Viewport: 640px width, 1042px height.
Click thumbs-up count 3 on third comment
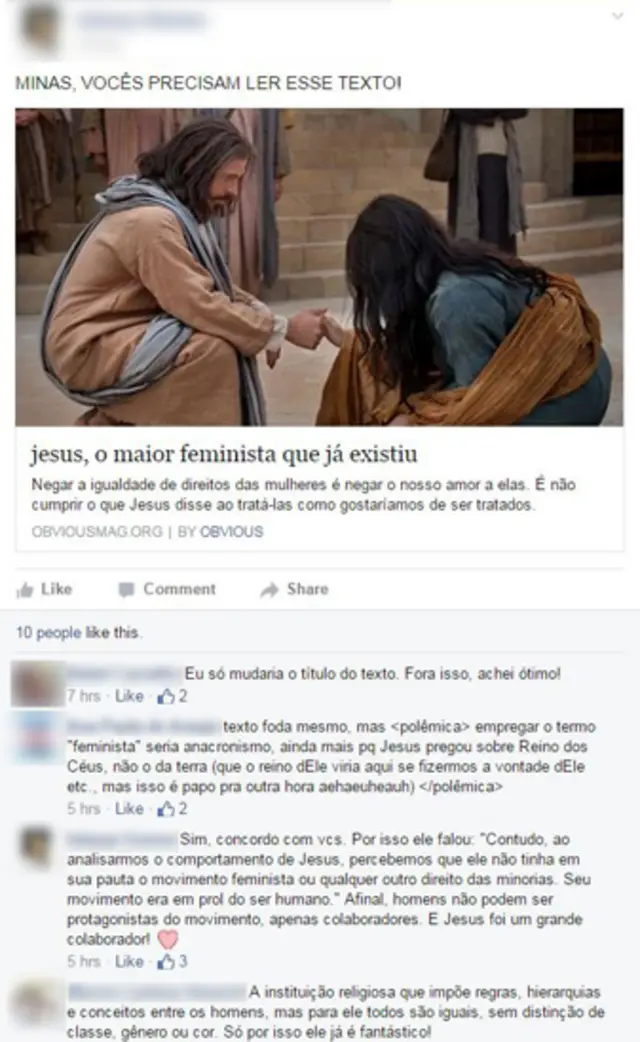click(173, 962)
